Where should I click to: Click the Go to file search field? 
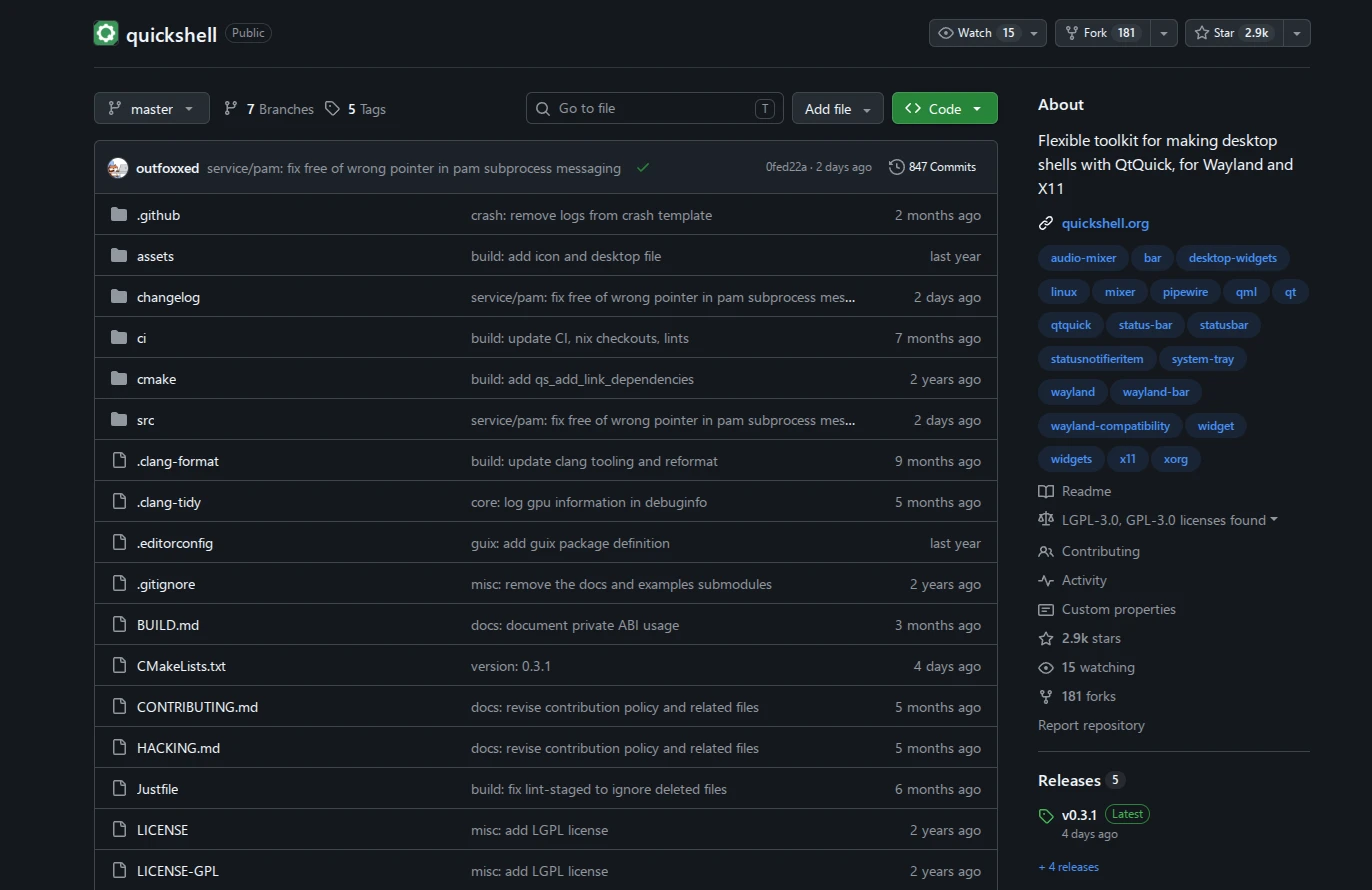pos(655,108)
